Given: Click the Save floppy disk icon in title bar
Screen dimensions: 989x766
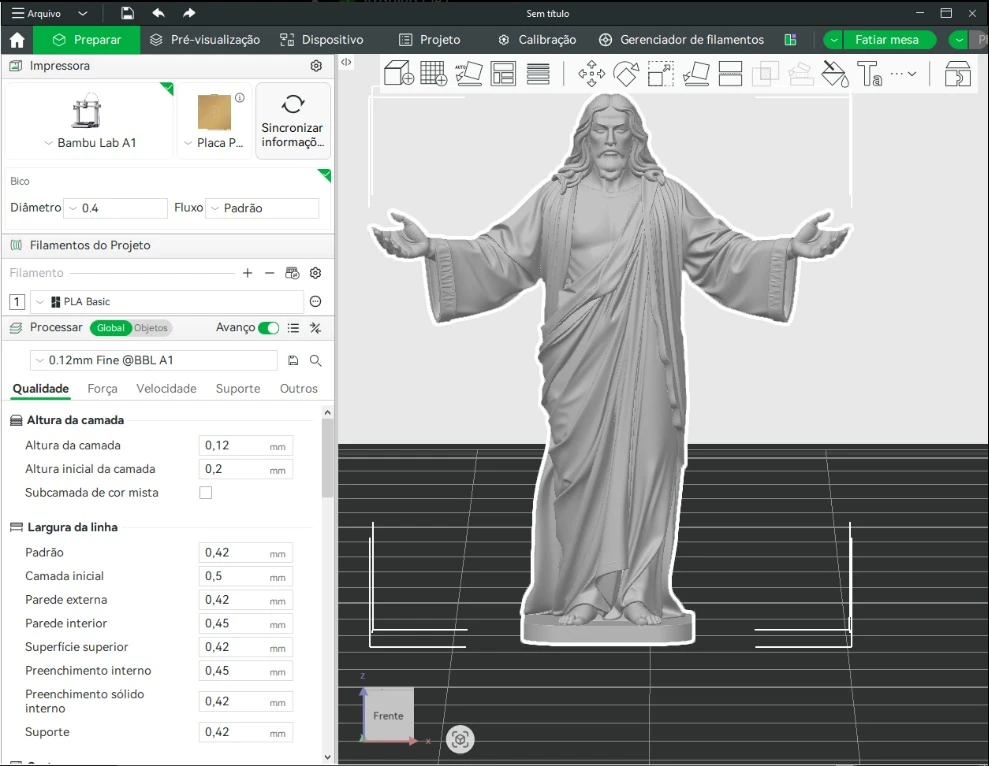Looking at the screenshot, I should point(127,13).
